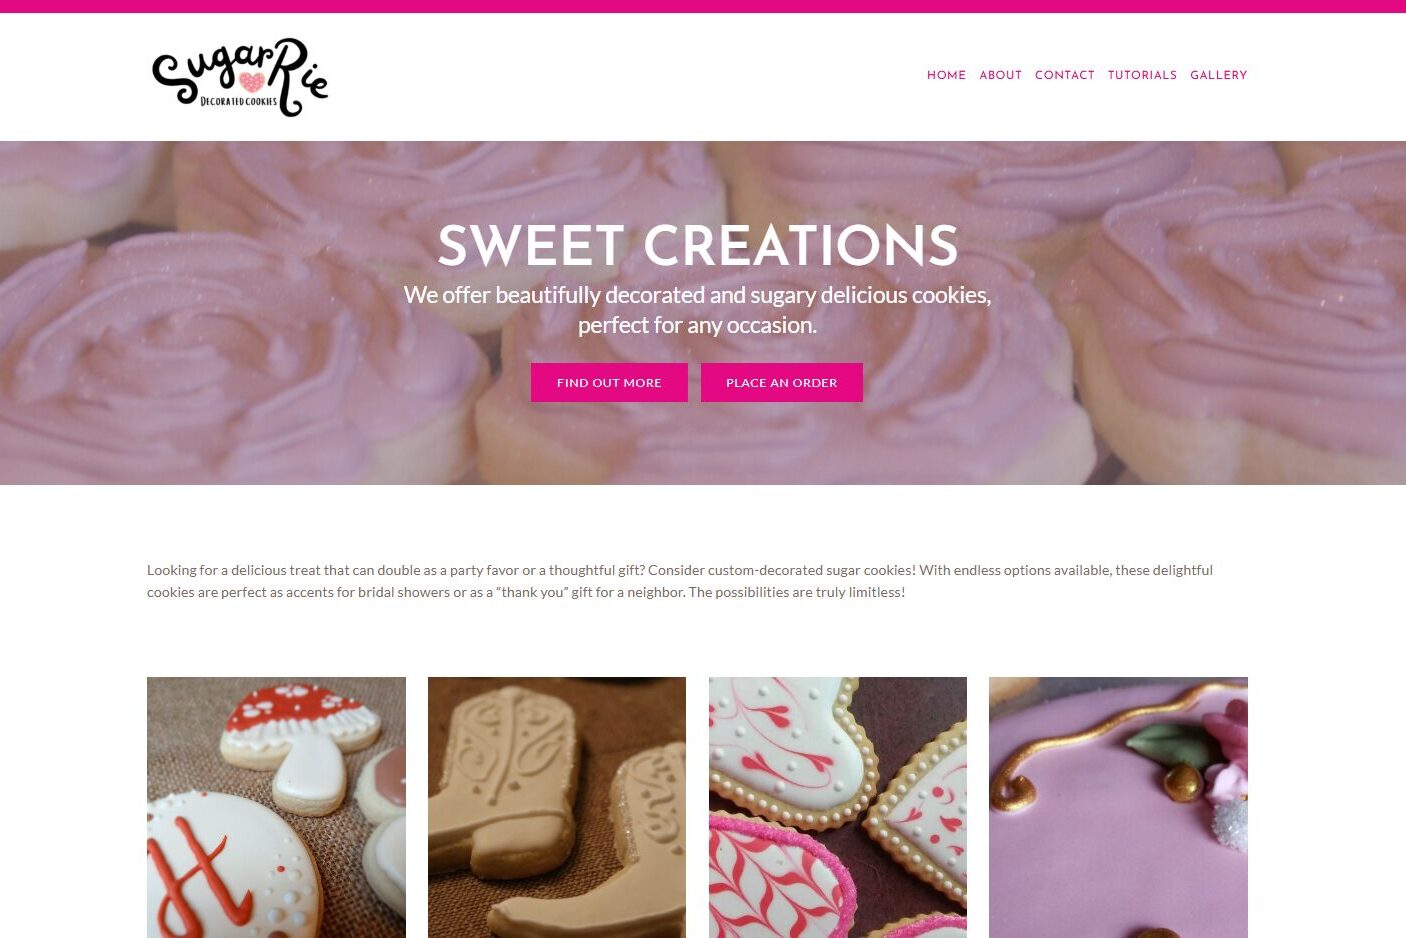This screenshot has height=938, width=1406.
Task: Open the HOME menu item
Action: [946, 75]
